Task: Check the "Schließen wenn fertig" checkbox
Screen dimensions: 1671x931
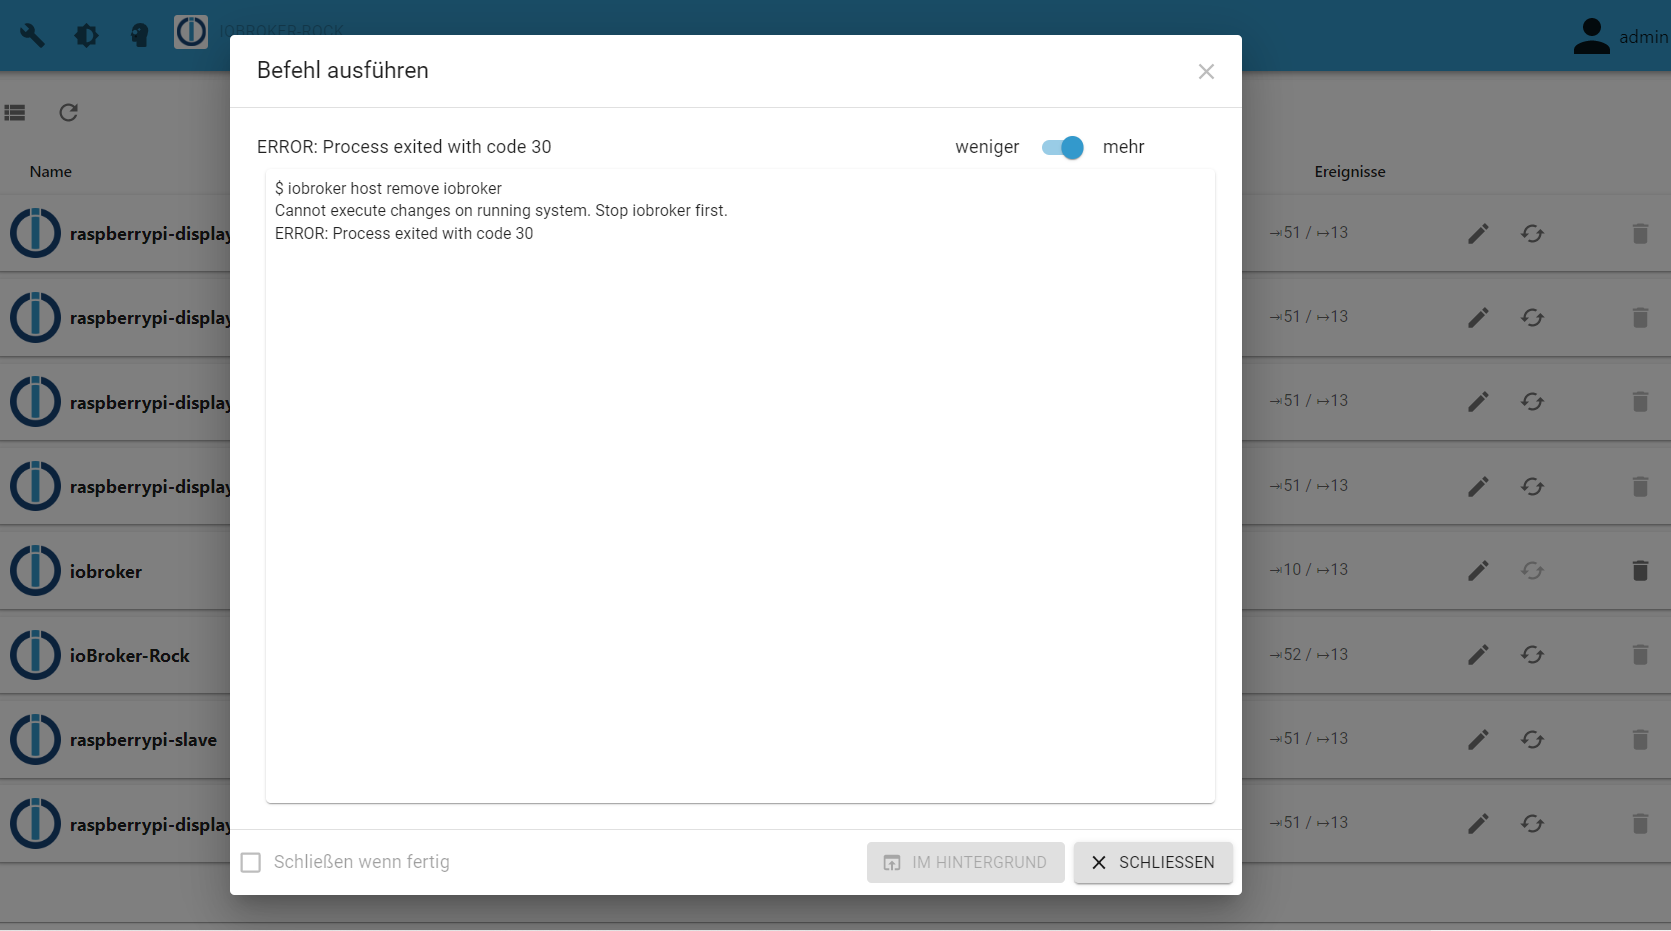Action: point(251,862)
